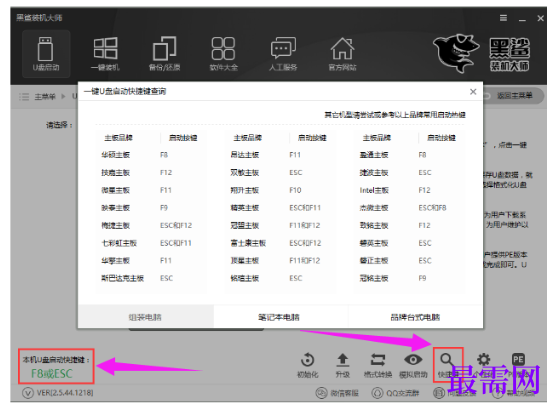The image size is (559, 411).
Task: Click the Intel主板 row
Action: (409, 190)
